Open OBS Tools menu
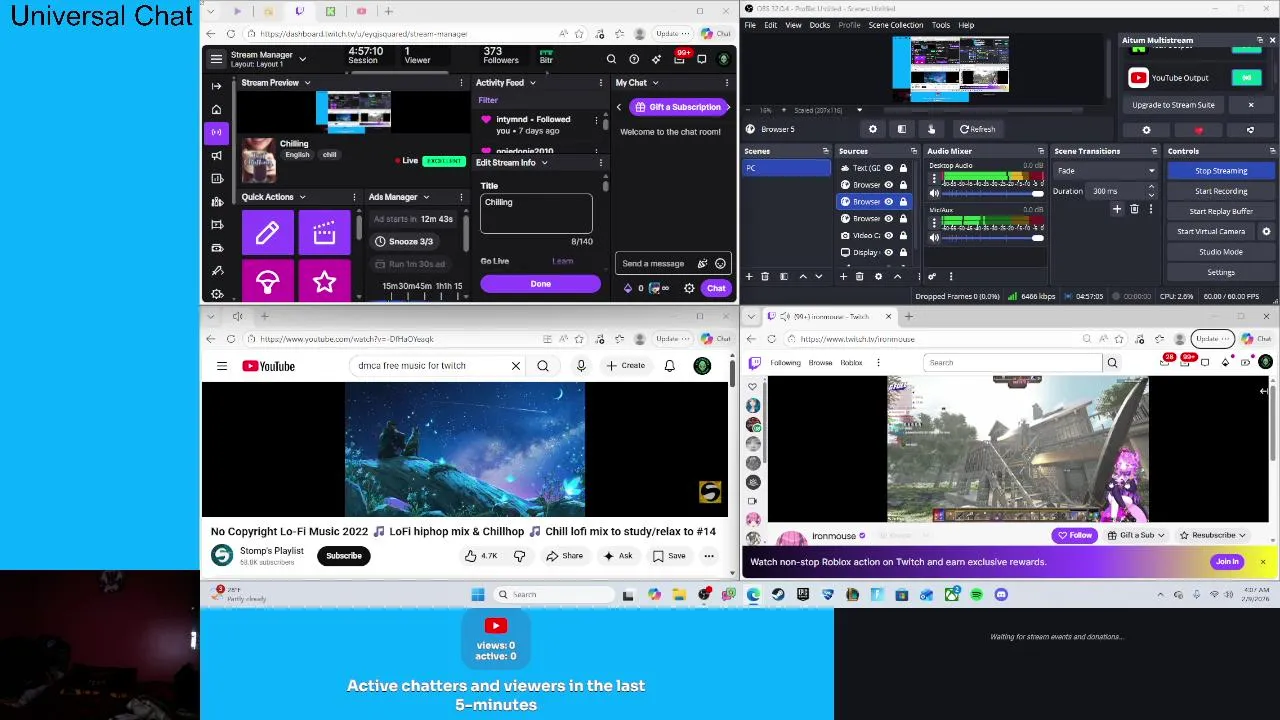 (941, 25)
